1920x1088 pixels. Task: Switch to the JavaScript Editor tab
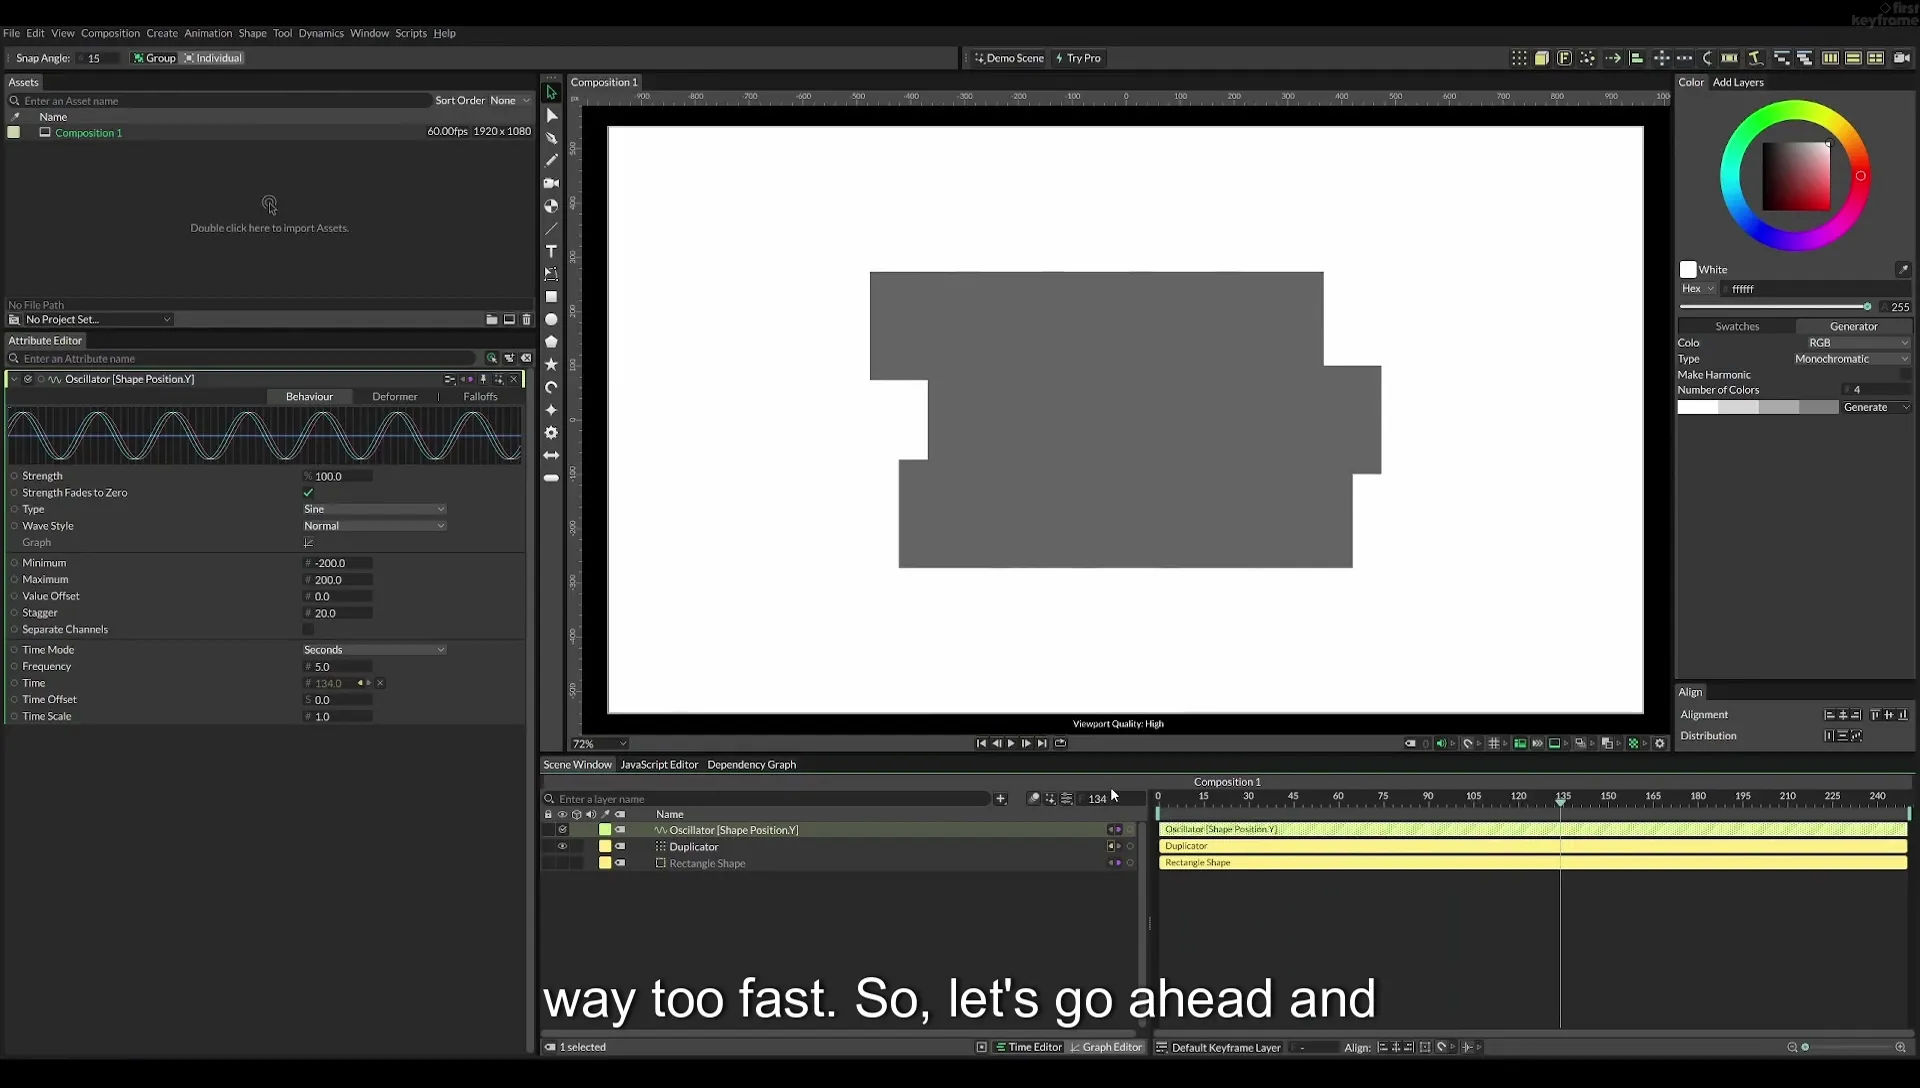tap(659, 765)
